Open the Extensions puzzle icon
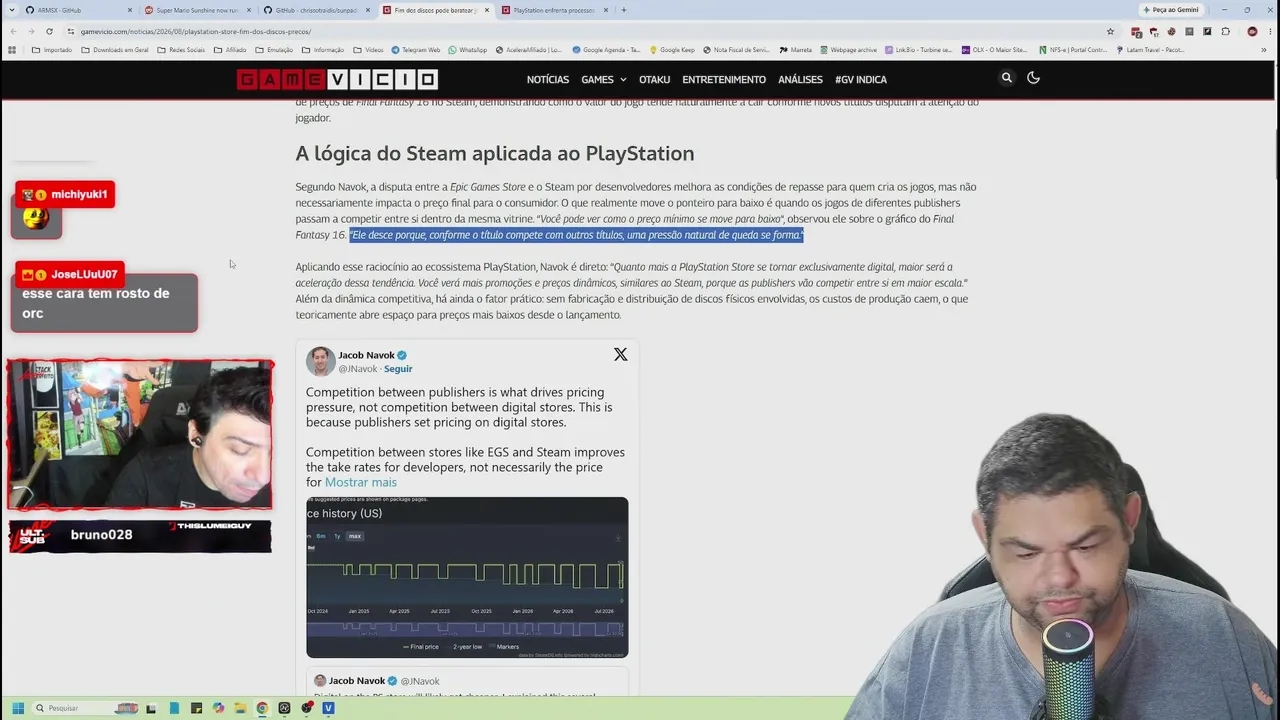 tap(1224, 31)
